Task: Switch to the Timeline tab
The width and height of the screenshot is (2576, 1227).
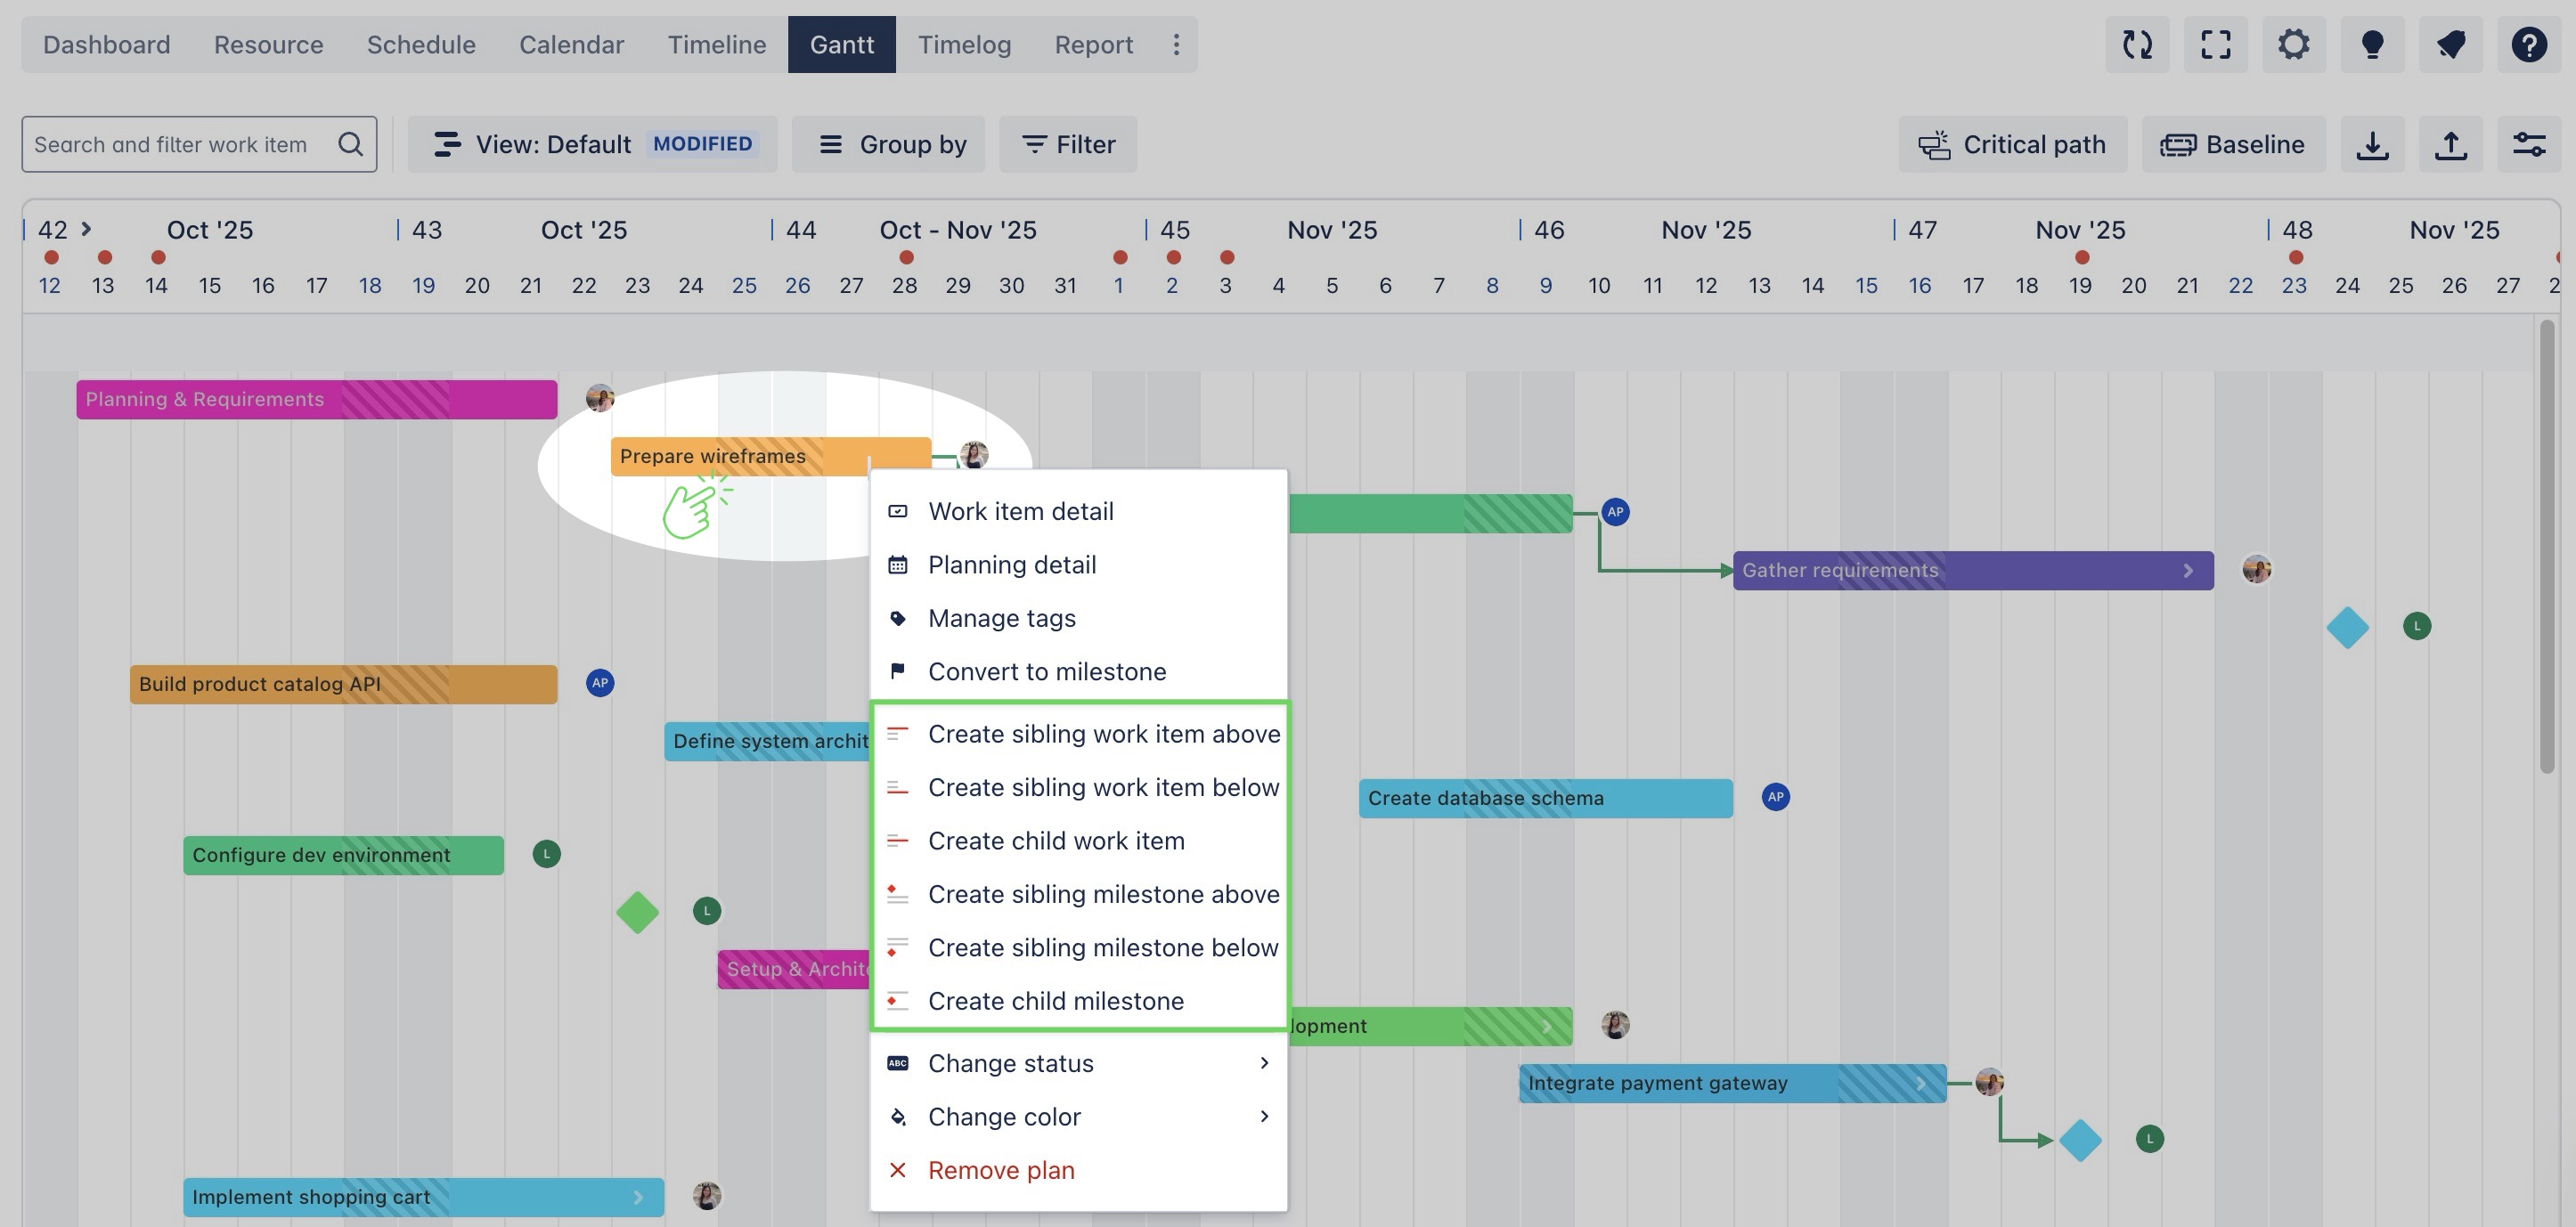Action: (x=716, y=44)
